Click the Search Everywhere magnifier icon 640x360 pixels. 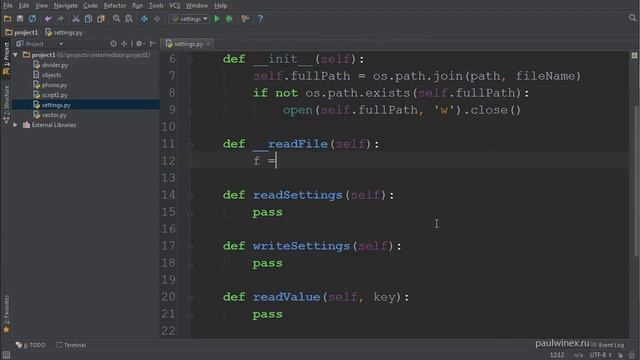(633, 18)
